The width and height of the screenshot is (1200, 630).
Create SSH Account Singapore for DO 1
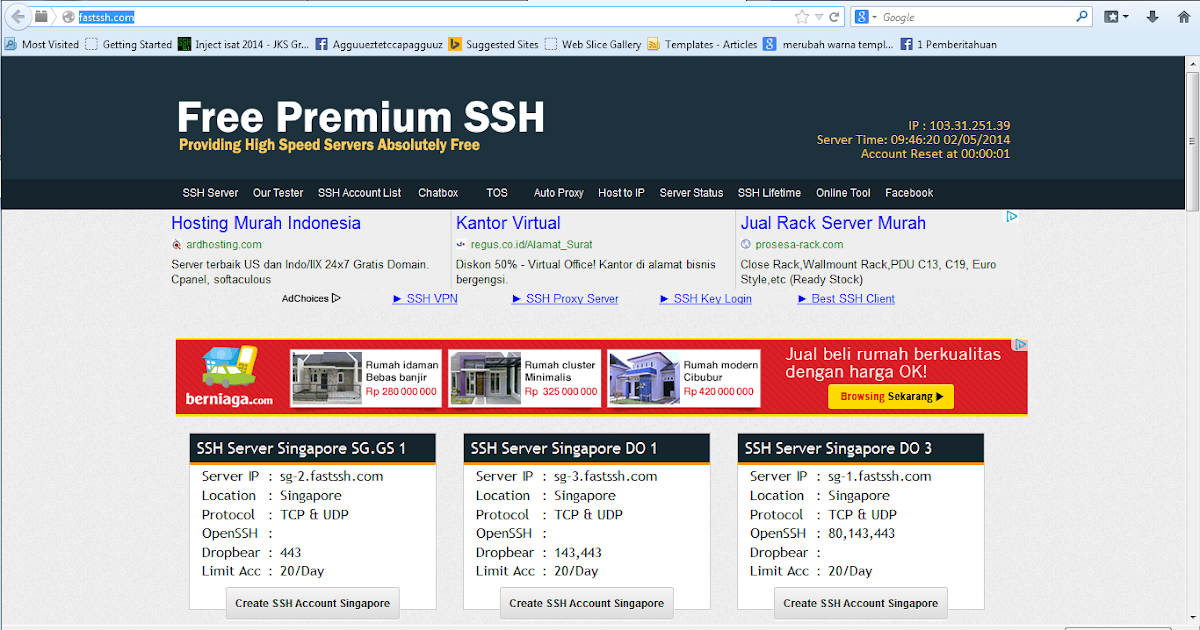(x=586, y=603)
